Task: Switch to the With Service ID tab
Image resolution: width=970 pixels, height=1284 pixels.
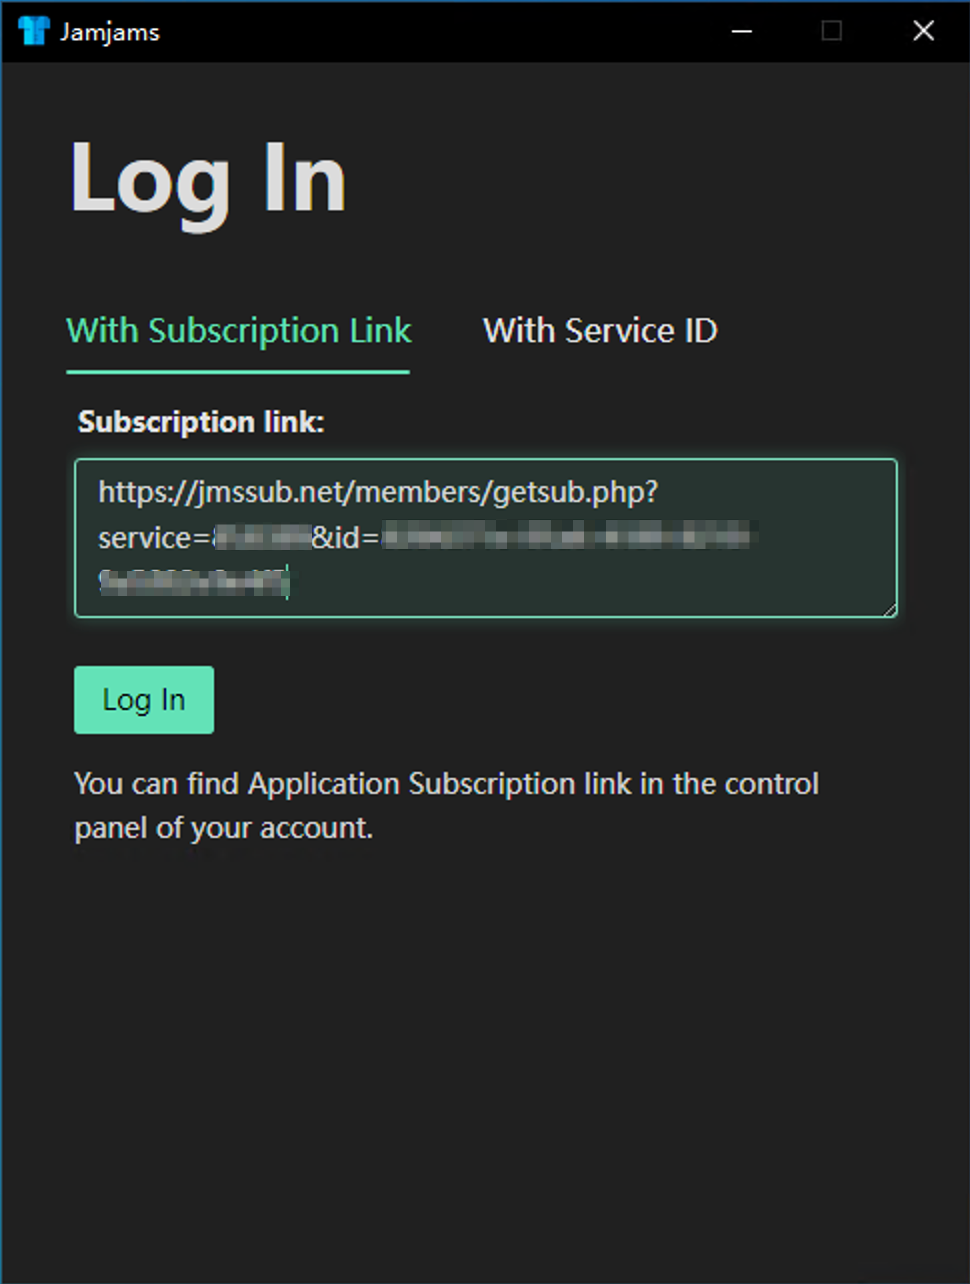Action: coord(600,331)
